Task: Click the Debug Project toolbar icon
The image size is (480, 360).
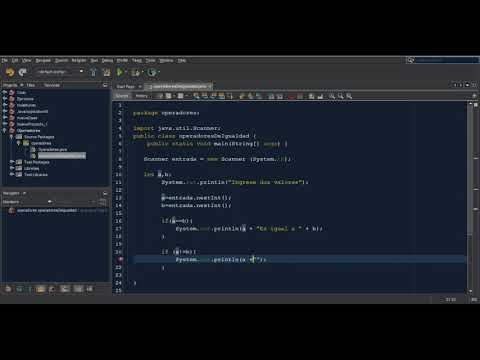Action: [x=136, y=72]
